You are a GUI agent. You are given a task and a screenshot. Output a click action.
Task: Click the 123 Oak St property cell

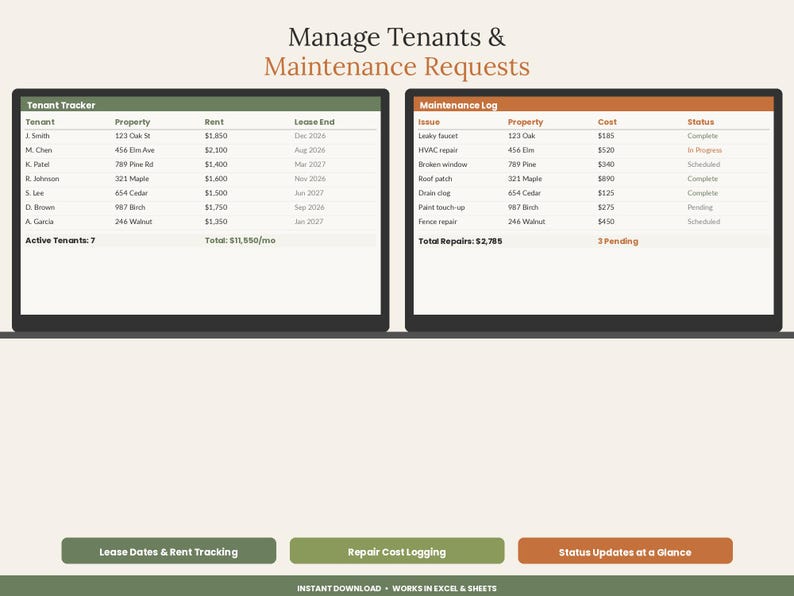[133, 136]
